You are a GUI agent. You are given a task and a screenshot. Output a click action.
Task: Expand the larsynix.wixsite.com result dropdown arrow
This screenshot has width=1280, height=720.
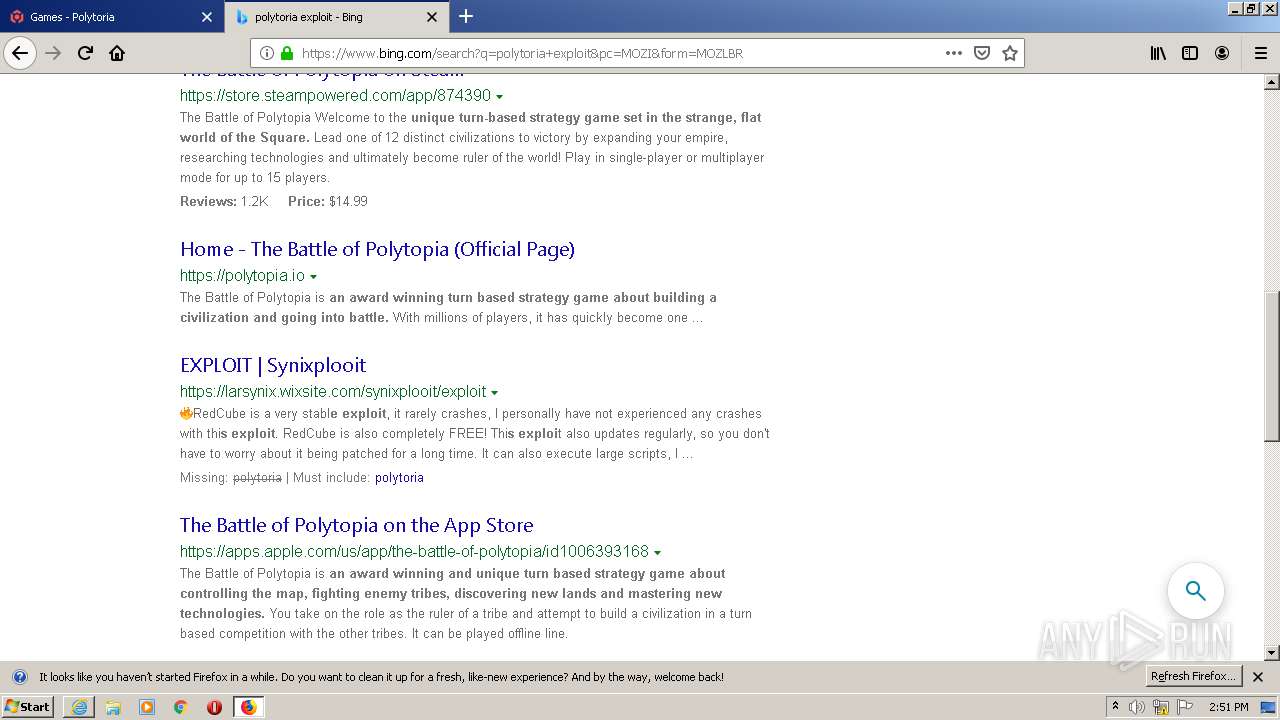coord(494,393)
